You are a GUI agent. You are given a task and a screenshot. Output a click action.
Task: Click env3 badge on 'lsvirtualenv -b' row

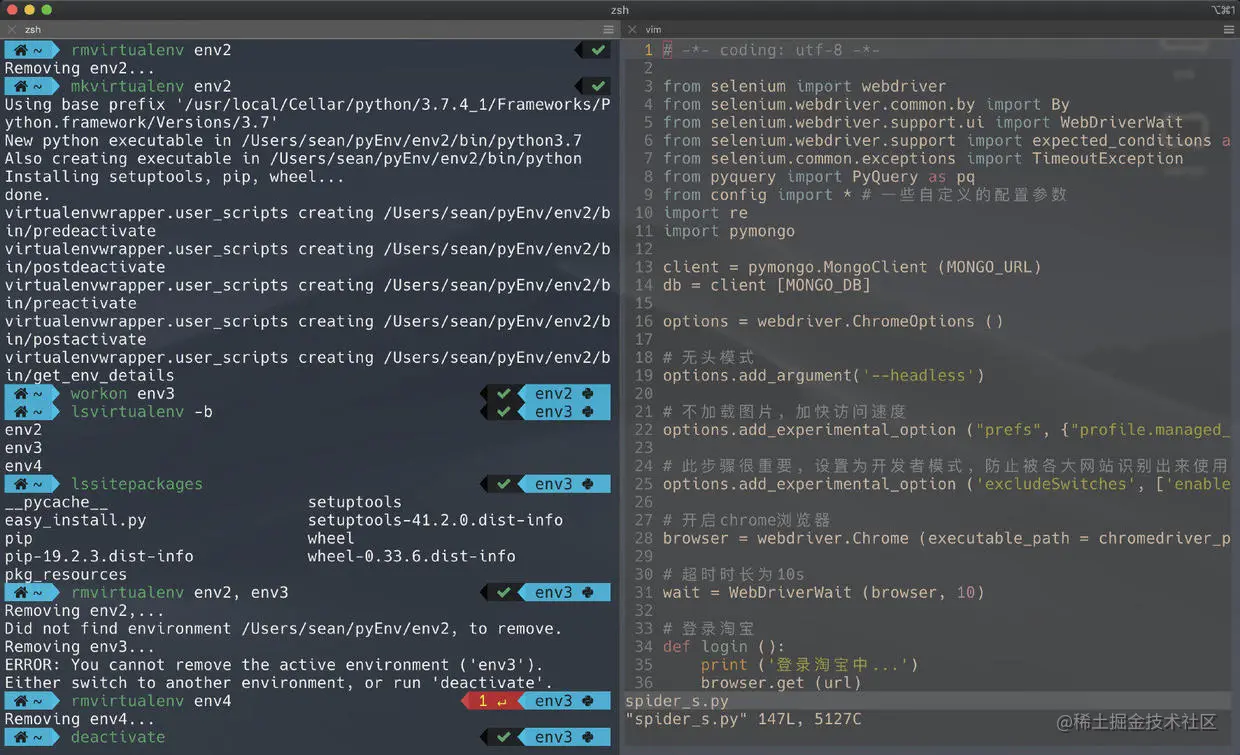click(x=564, y=412)
